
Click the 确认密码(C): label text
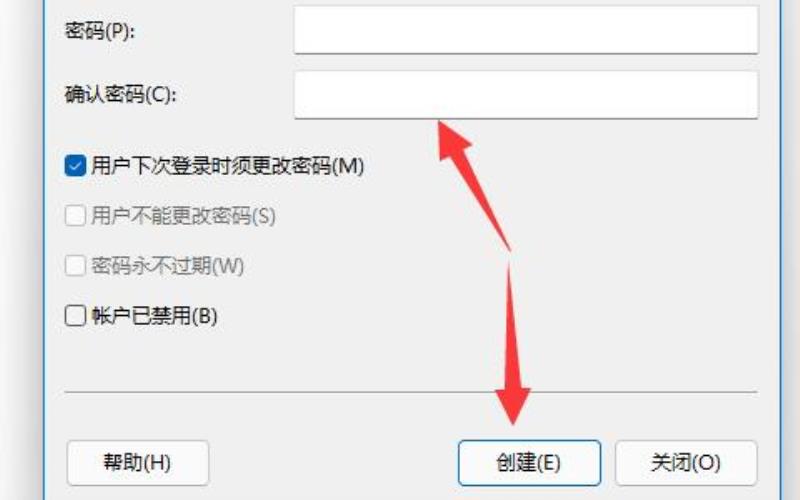[120, 94]
